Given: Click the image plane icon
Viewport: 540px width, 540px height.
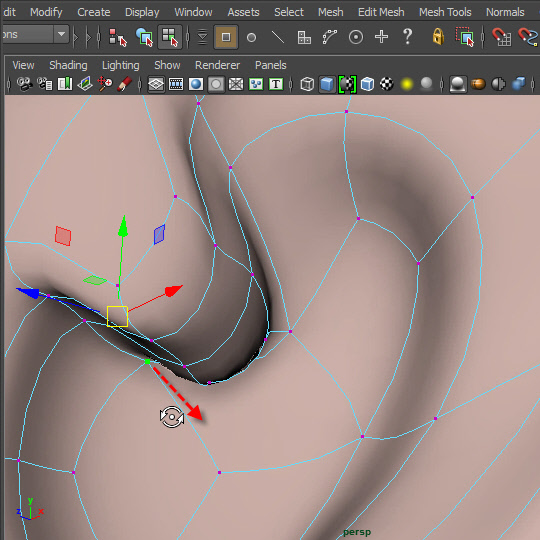Looking at the screenshot, I should 85,84.
